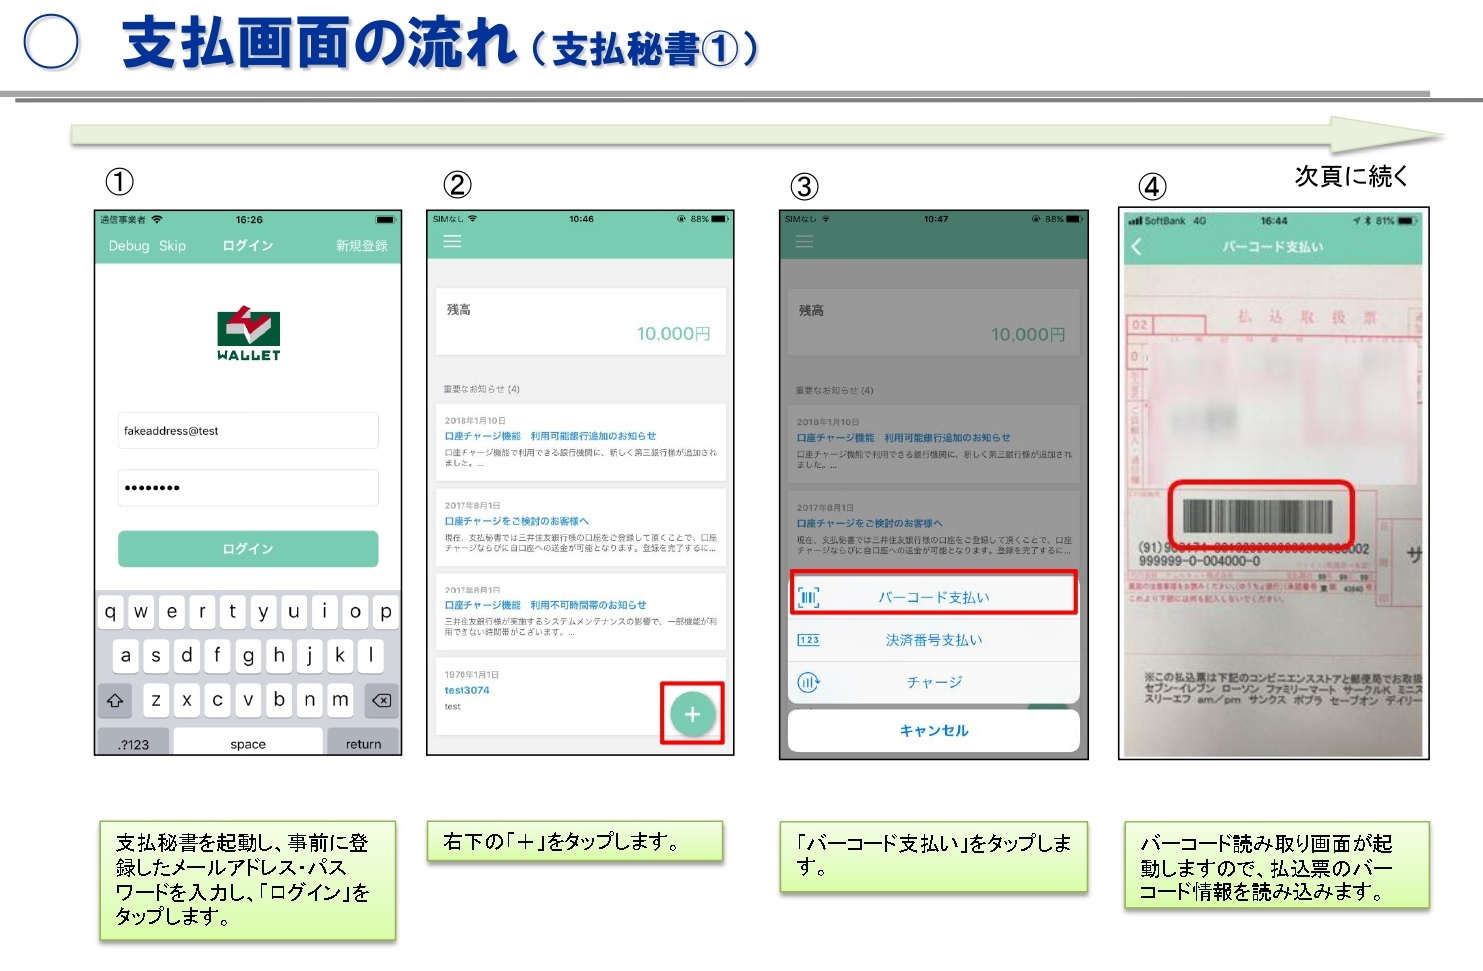Choose チャージ in the action sheet
The image size is (1483, 971).
(x=933, y=682)
